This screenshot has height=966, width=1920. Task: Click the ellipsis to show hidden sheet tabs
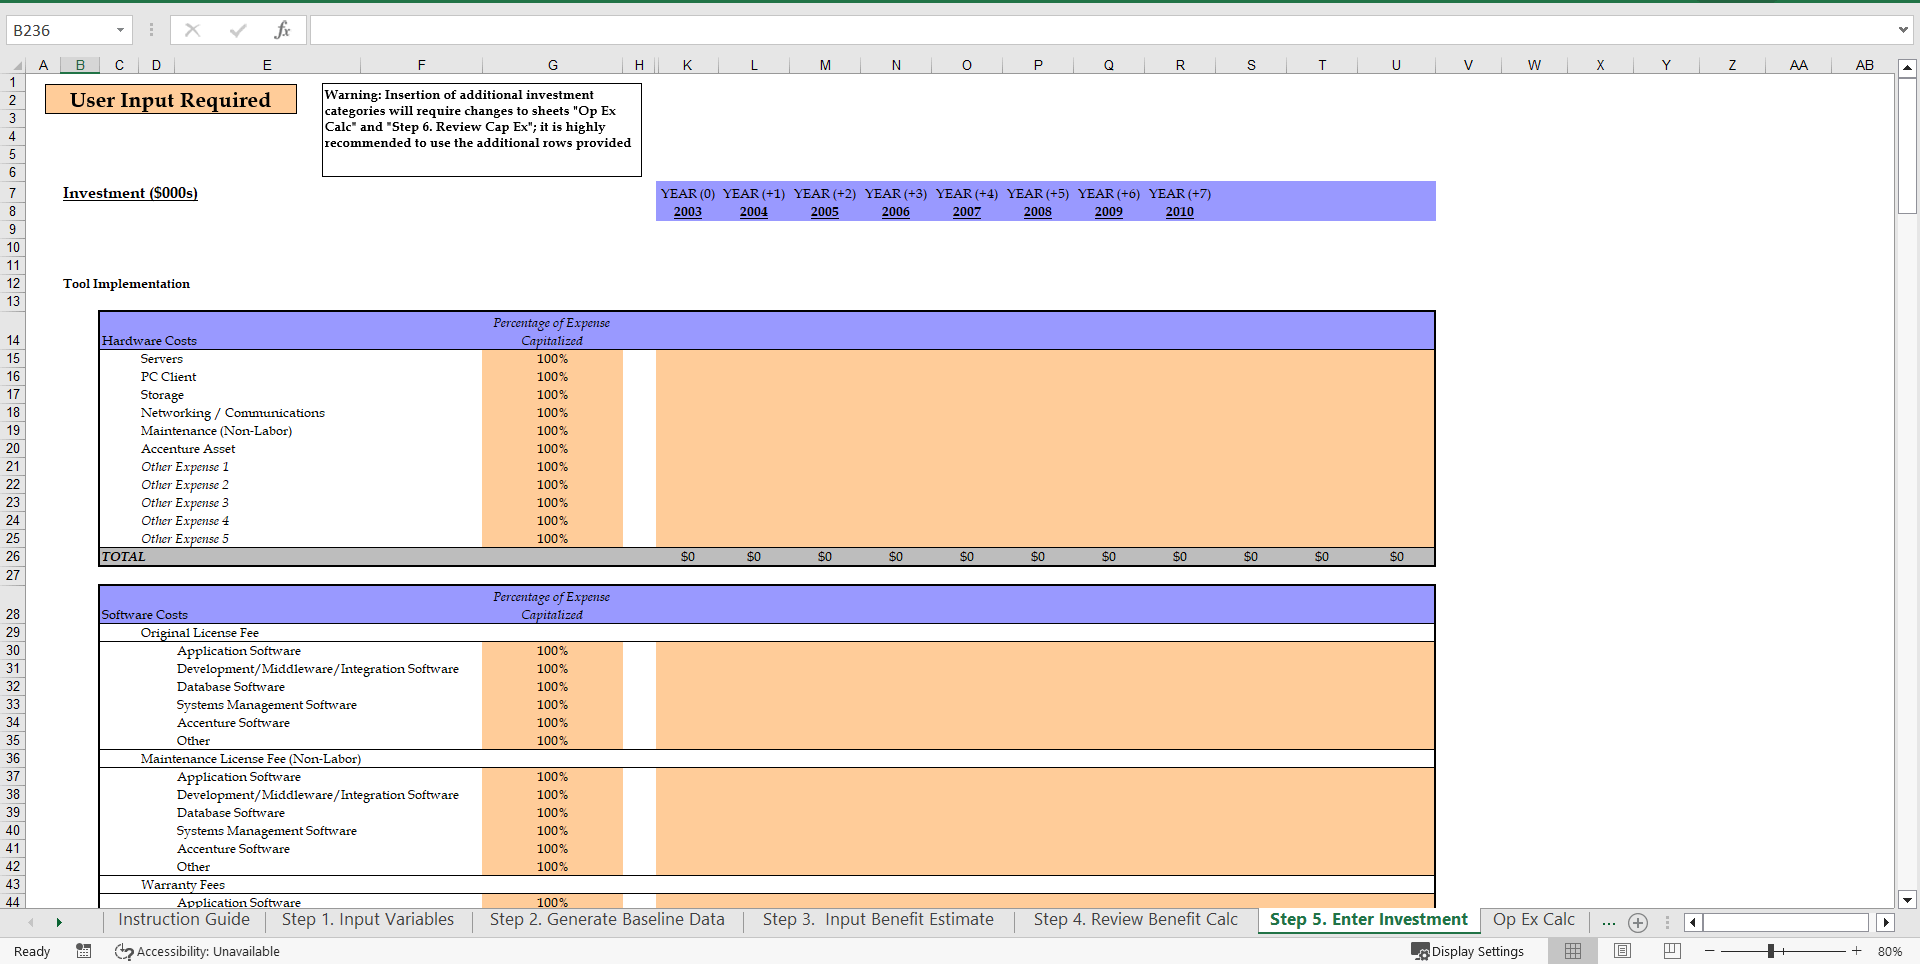point(1607,923)
